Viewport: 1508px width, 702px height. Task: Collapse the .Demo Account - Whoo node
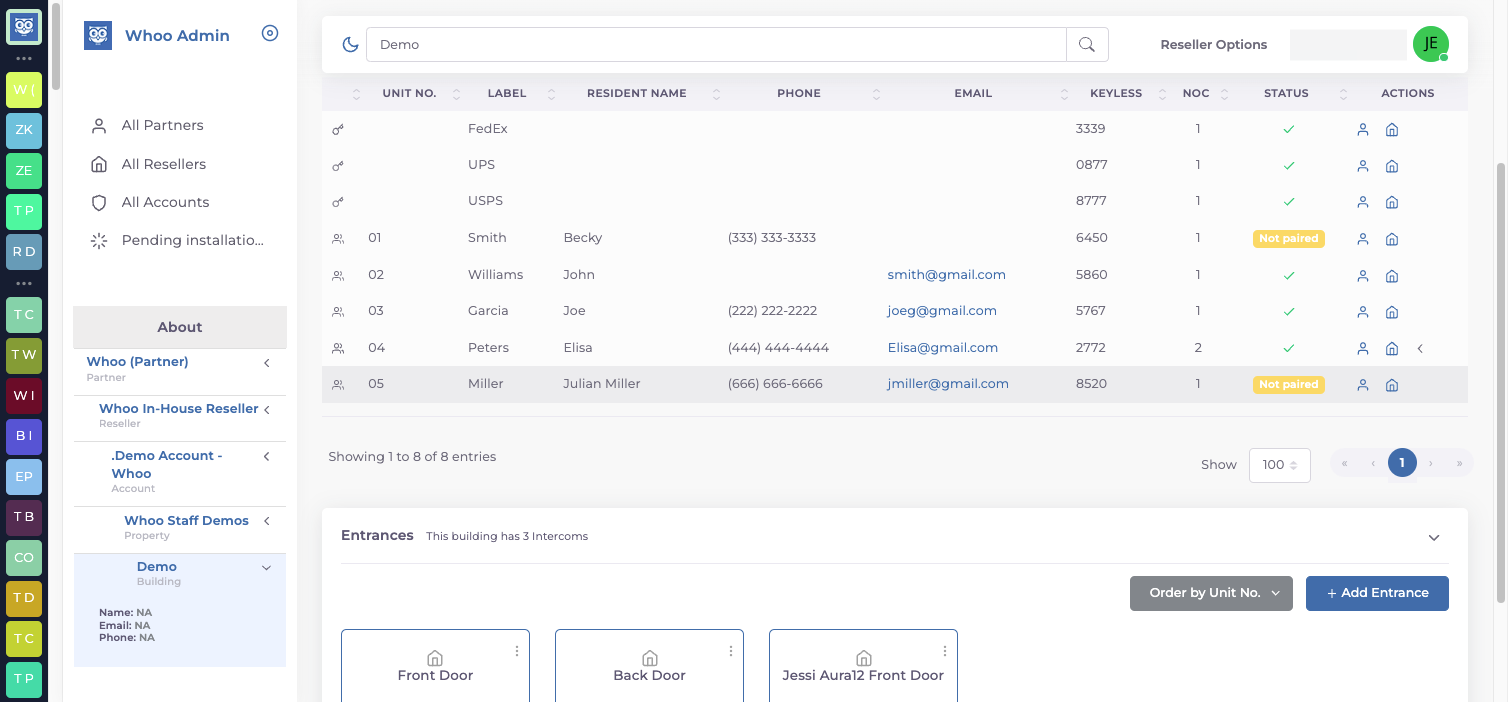click(267, 457)
